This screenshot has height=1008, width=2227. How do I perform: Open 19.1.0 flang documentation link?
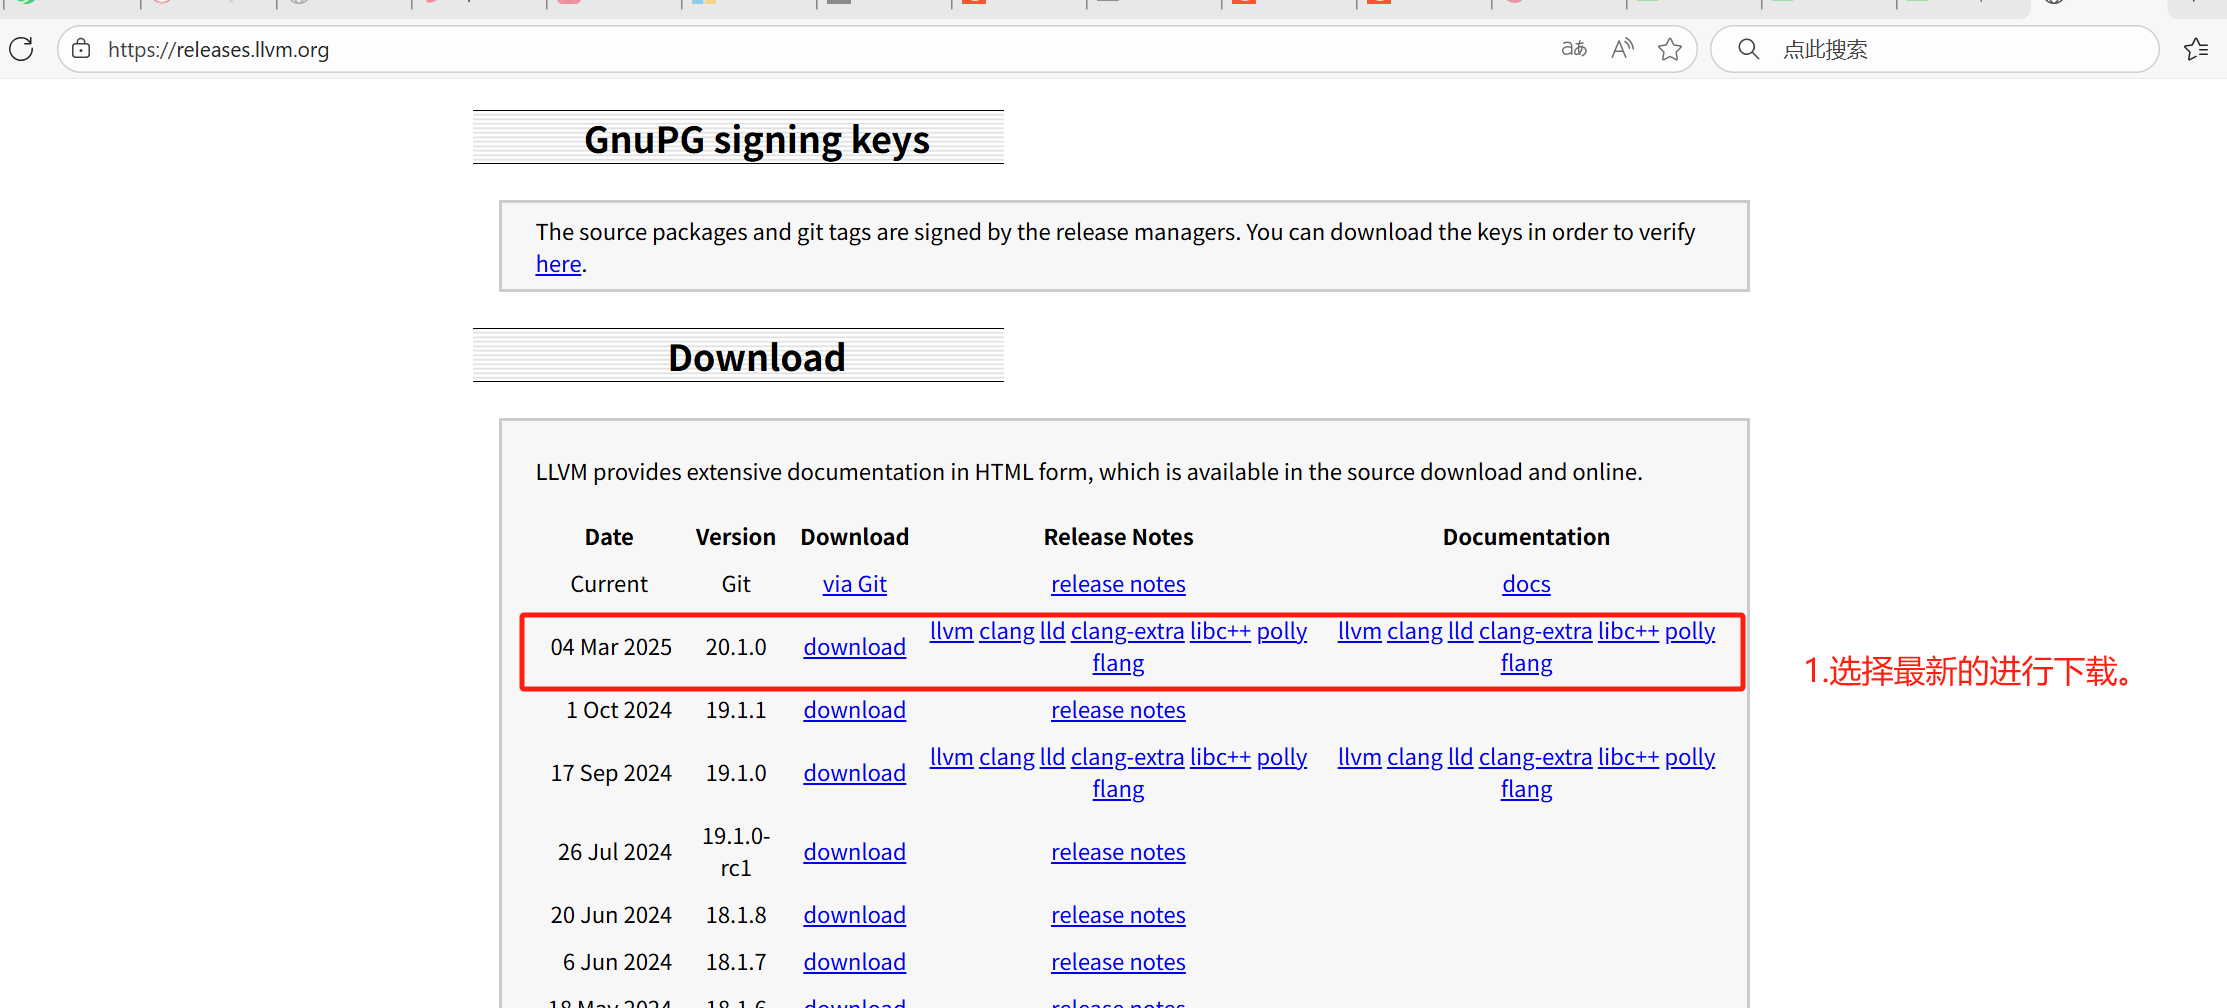pos(1526,789)
